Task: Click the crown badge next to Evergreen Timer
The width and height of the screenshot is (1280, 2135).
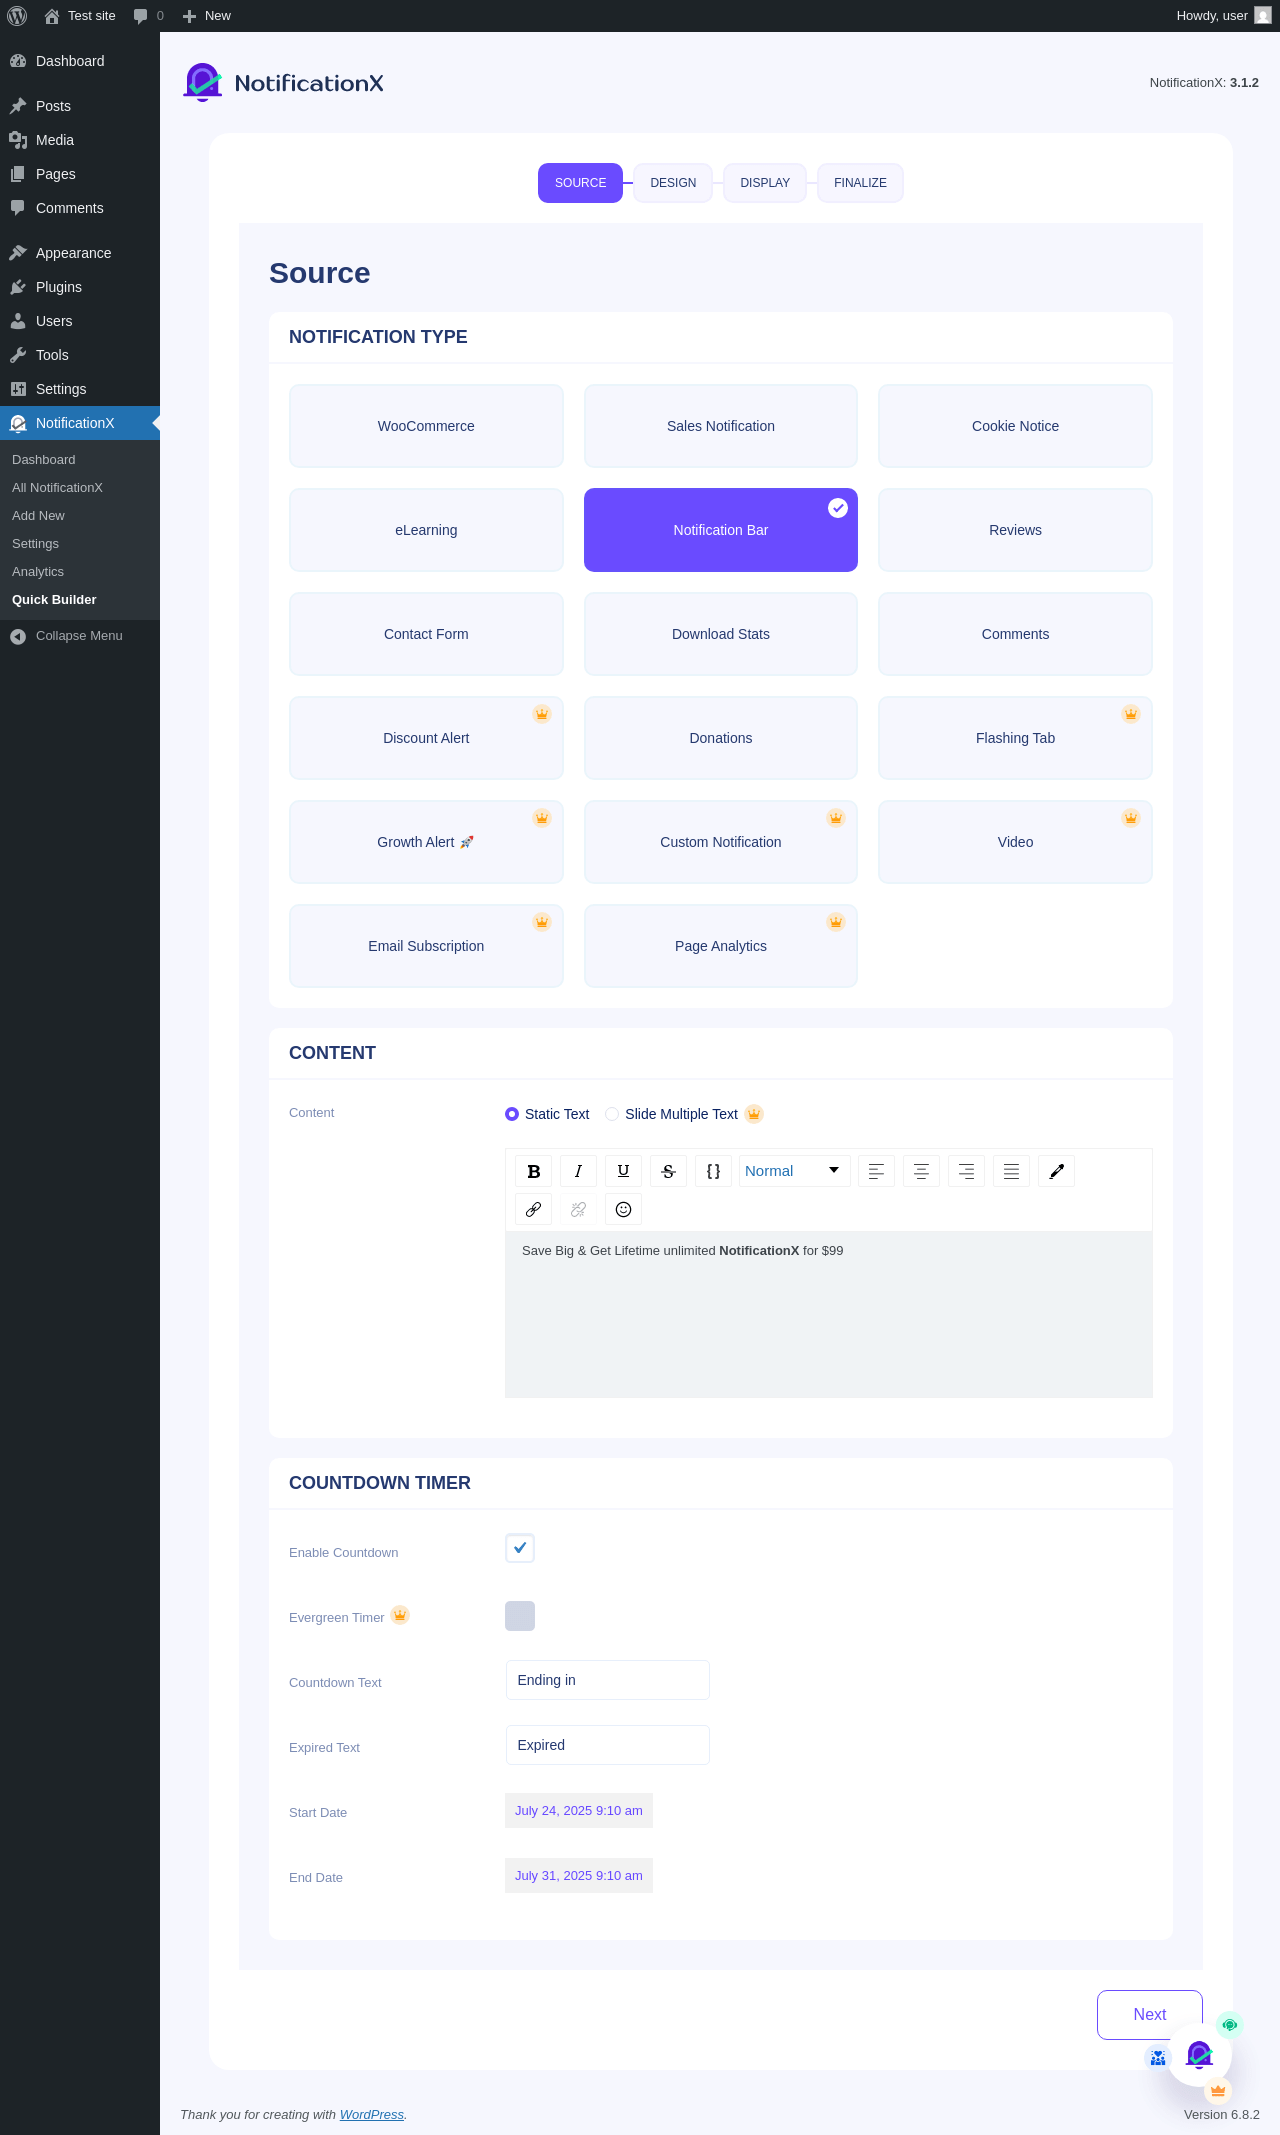Action: click(x=400, y=1615)
